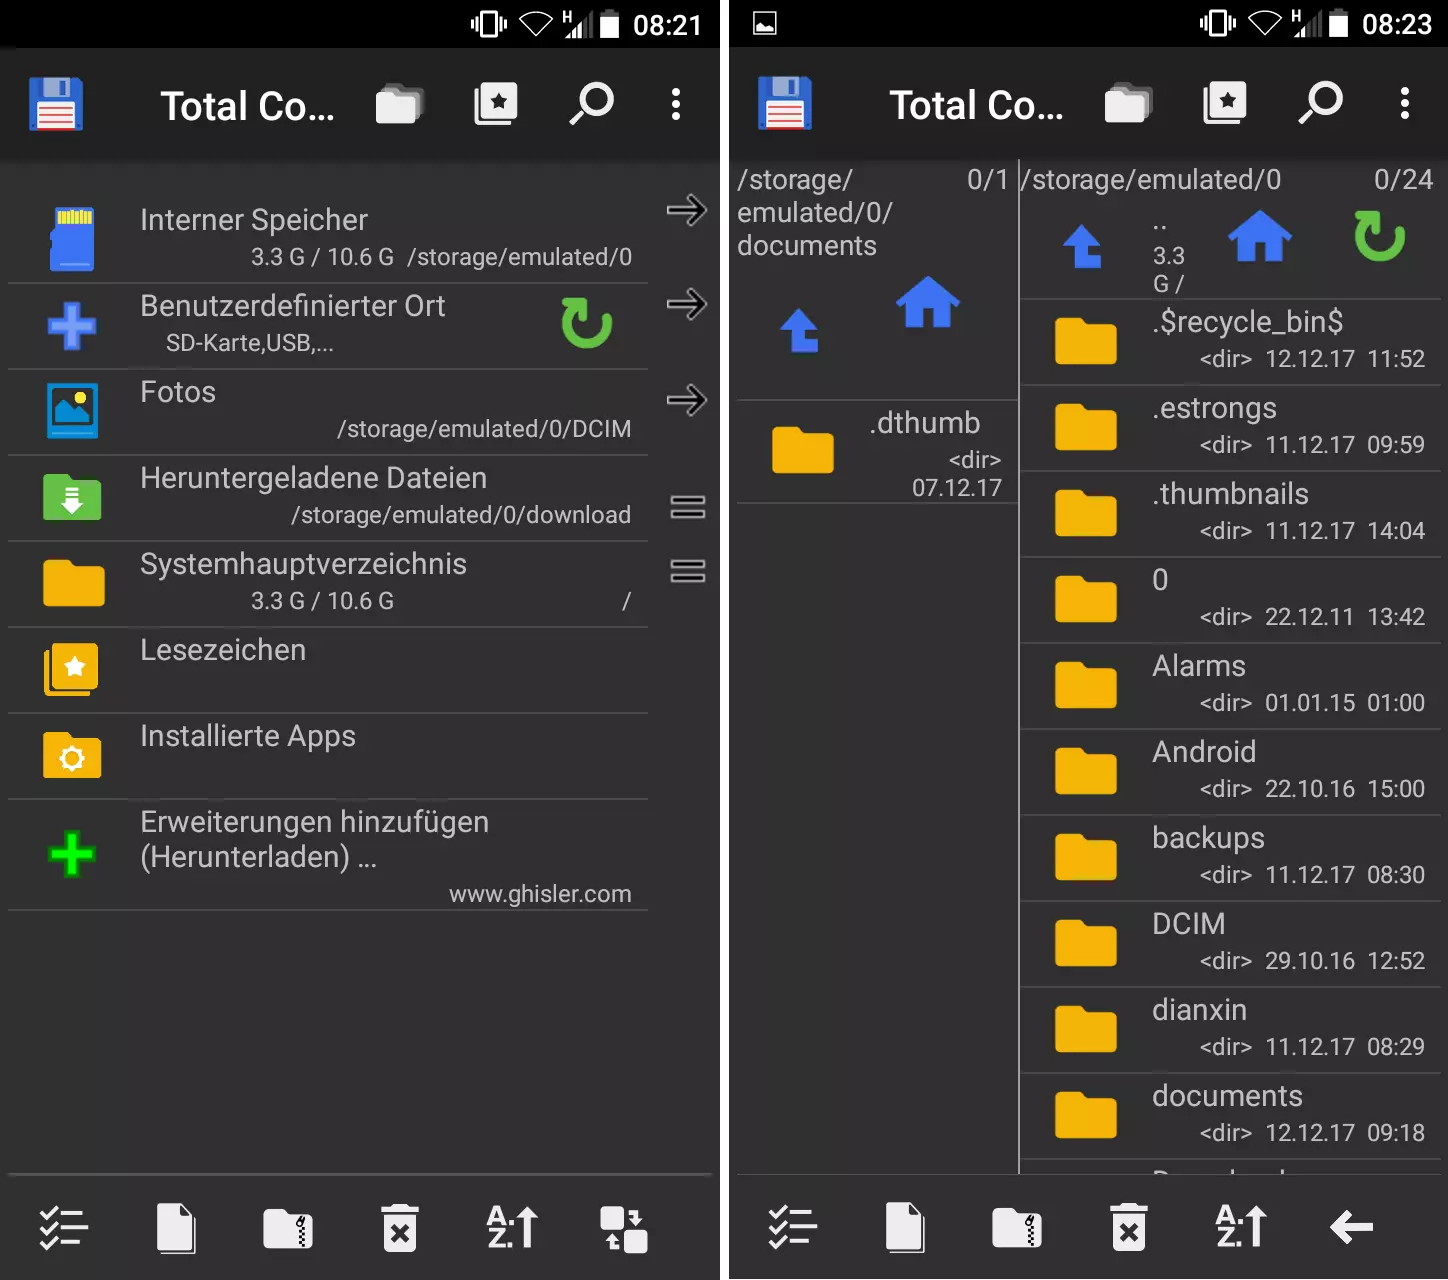The image size is (1448, 1280).
Task: Tap the Lesezeichen star folder icon
Action: pos(72,669)
